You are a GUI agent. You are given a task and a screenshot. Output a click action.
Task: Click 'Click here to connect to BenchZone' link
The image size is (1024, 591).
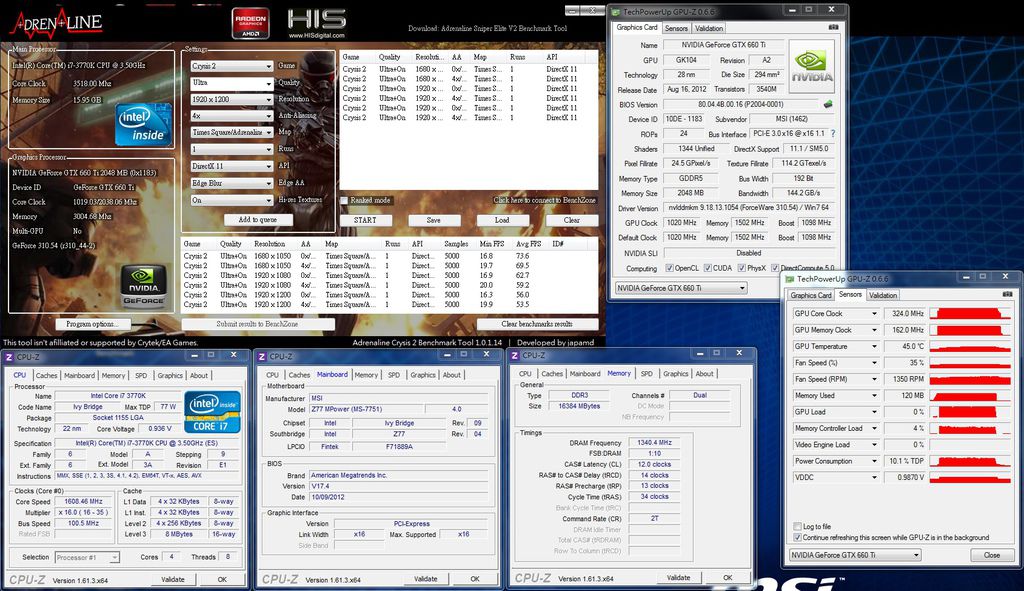pyautogui.click(x=545, y=200)
